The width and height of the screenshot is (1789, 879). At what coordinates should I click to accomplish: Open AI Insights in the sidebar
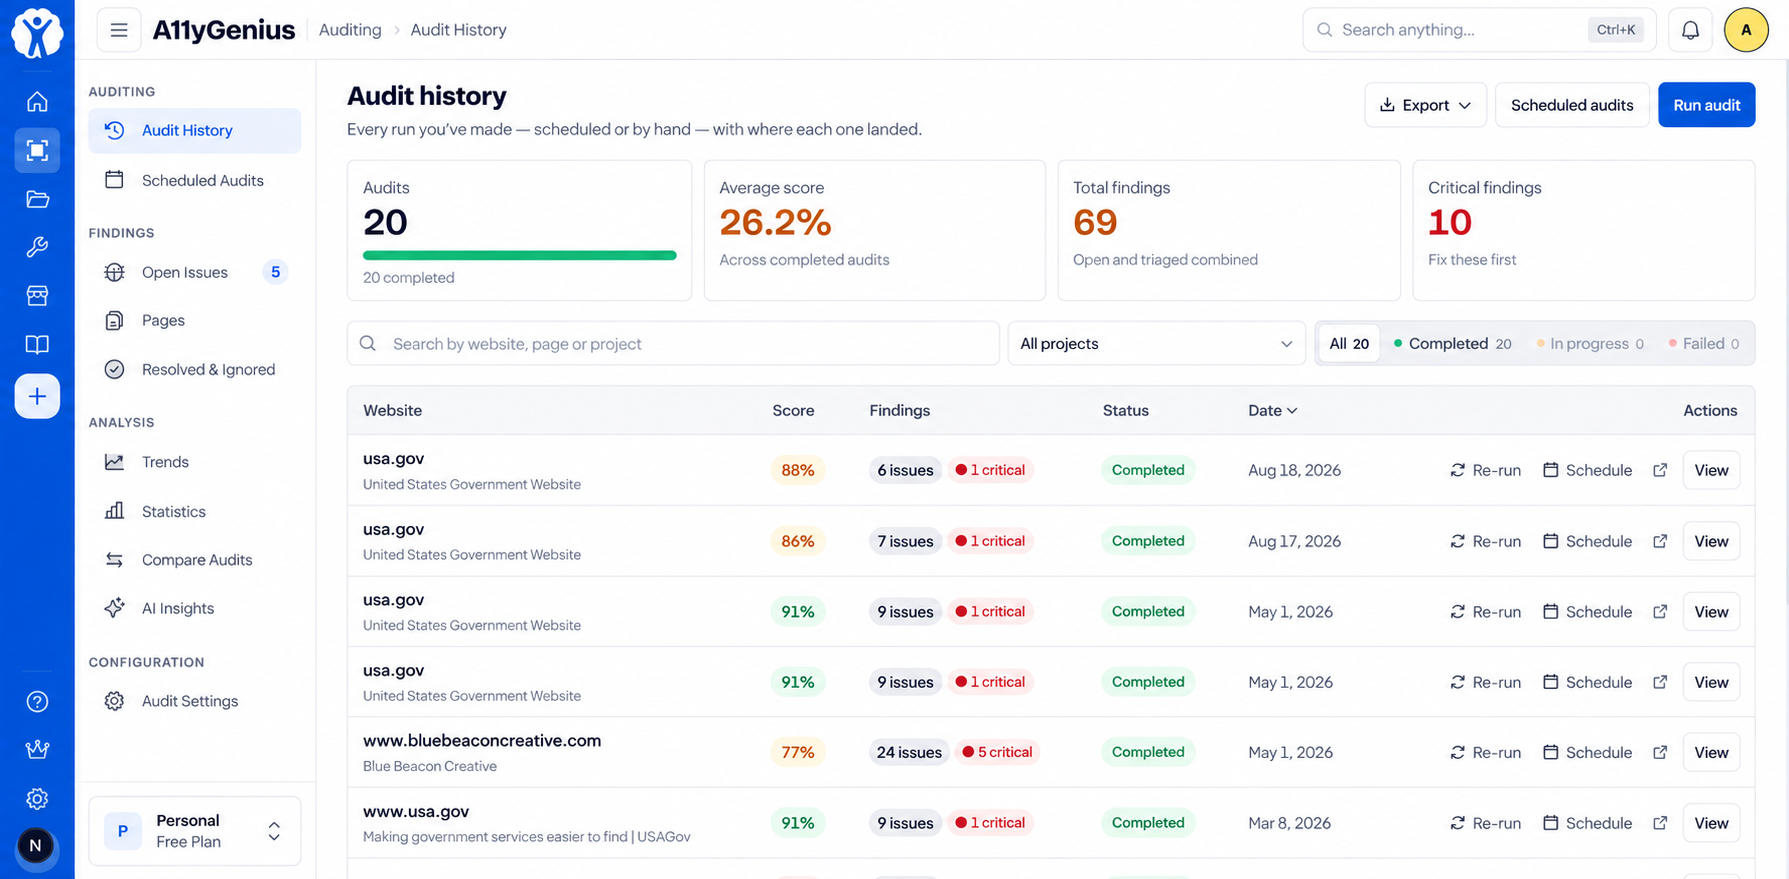(195, 608)
